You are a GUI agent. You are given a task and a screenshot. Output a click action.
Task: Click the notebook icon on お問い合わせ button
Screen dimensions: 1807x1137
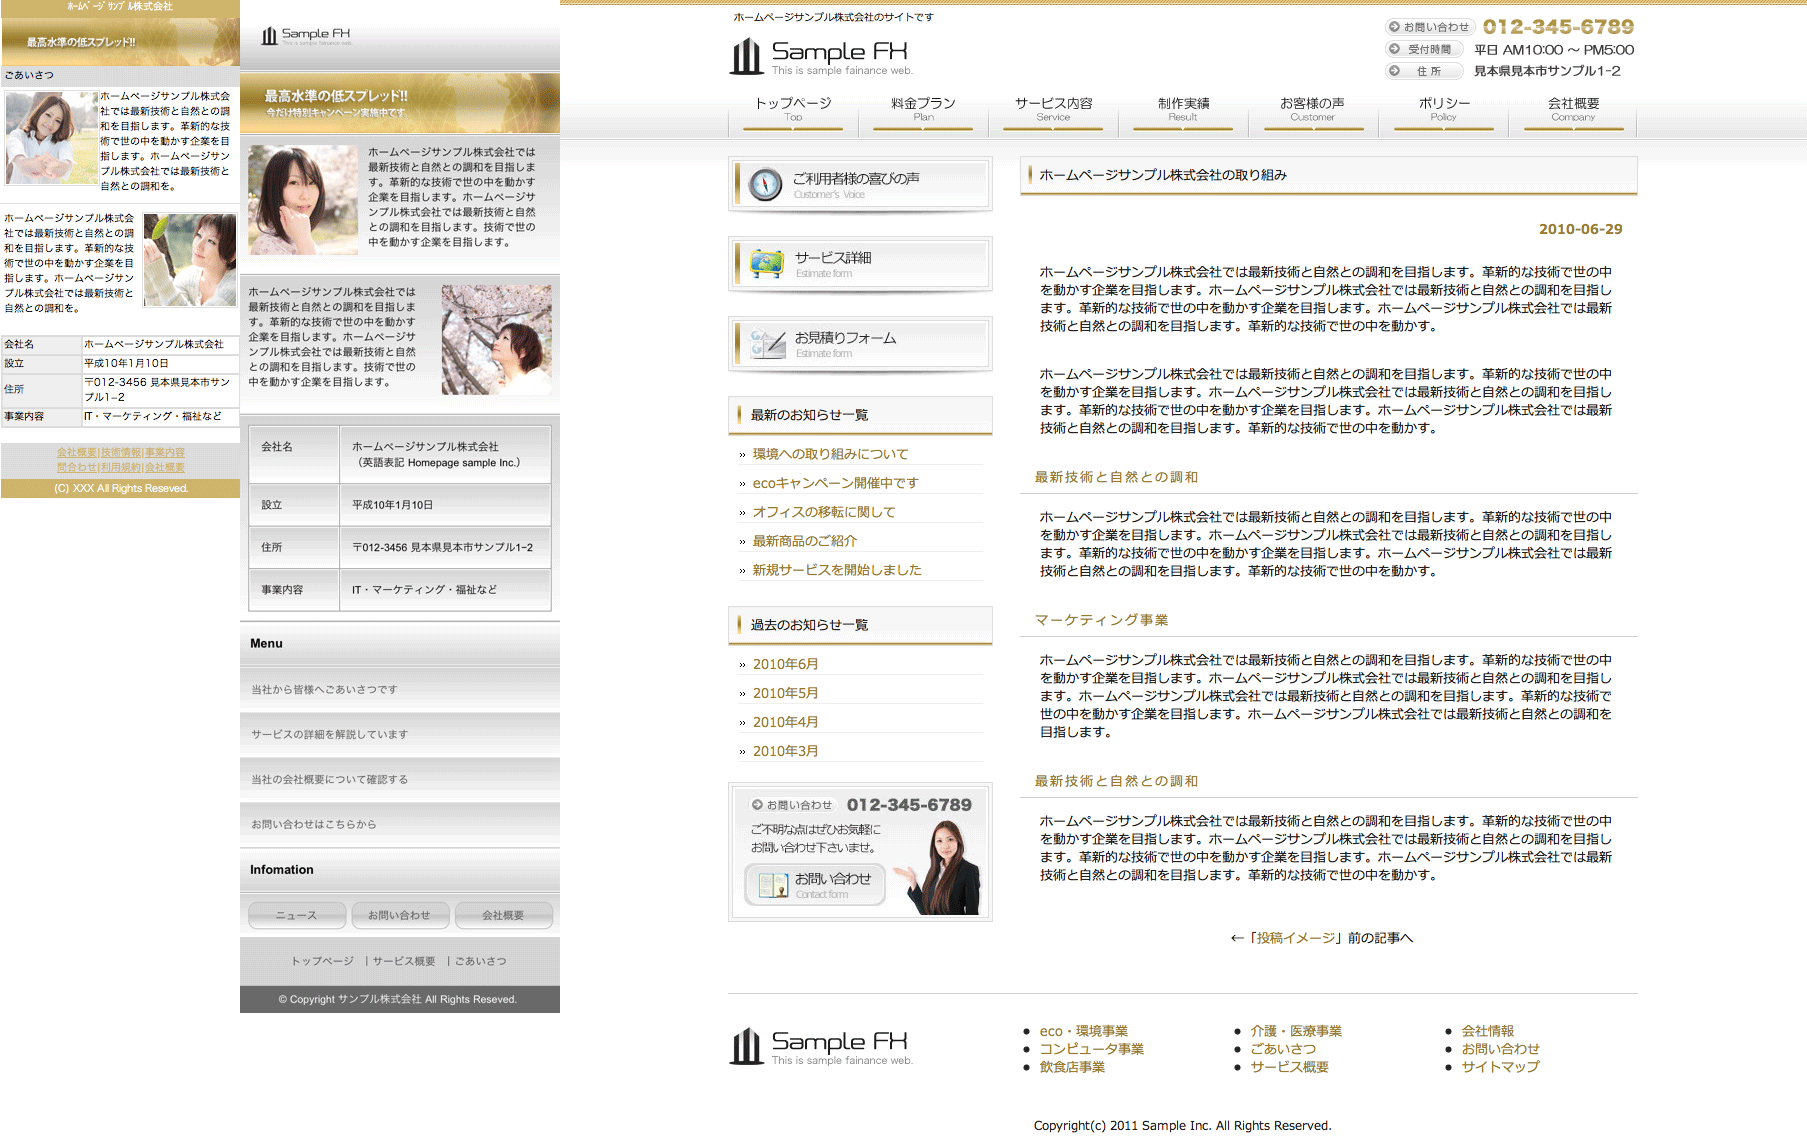click(x=773, y=885)
